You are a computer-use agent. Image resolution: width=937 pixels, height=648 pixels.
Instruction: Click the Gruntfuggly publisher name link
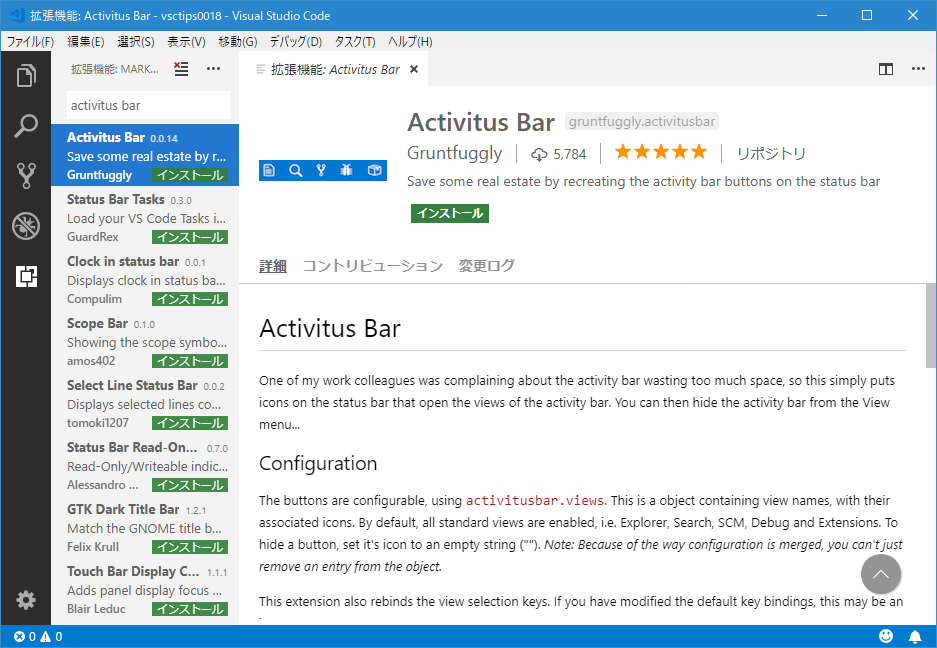(454, 153)
